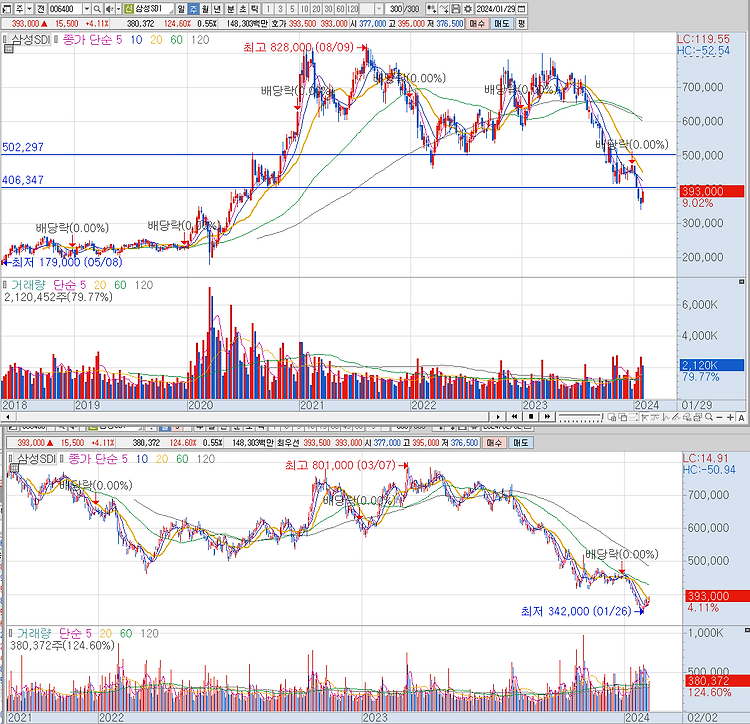The height and width of the screenshot is (724, 750).
Task: Open the top-left chart window menu icon
Action: click(x=5, y=9)
